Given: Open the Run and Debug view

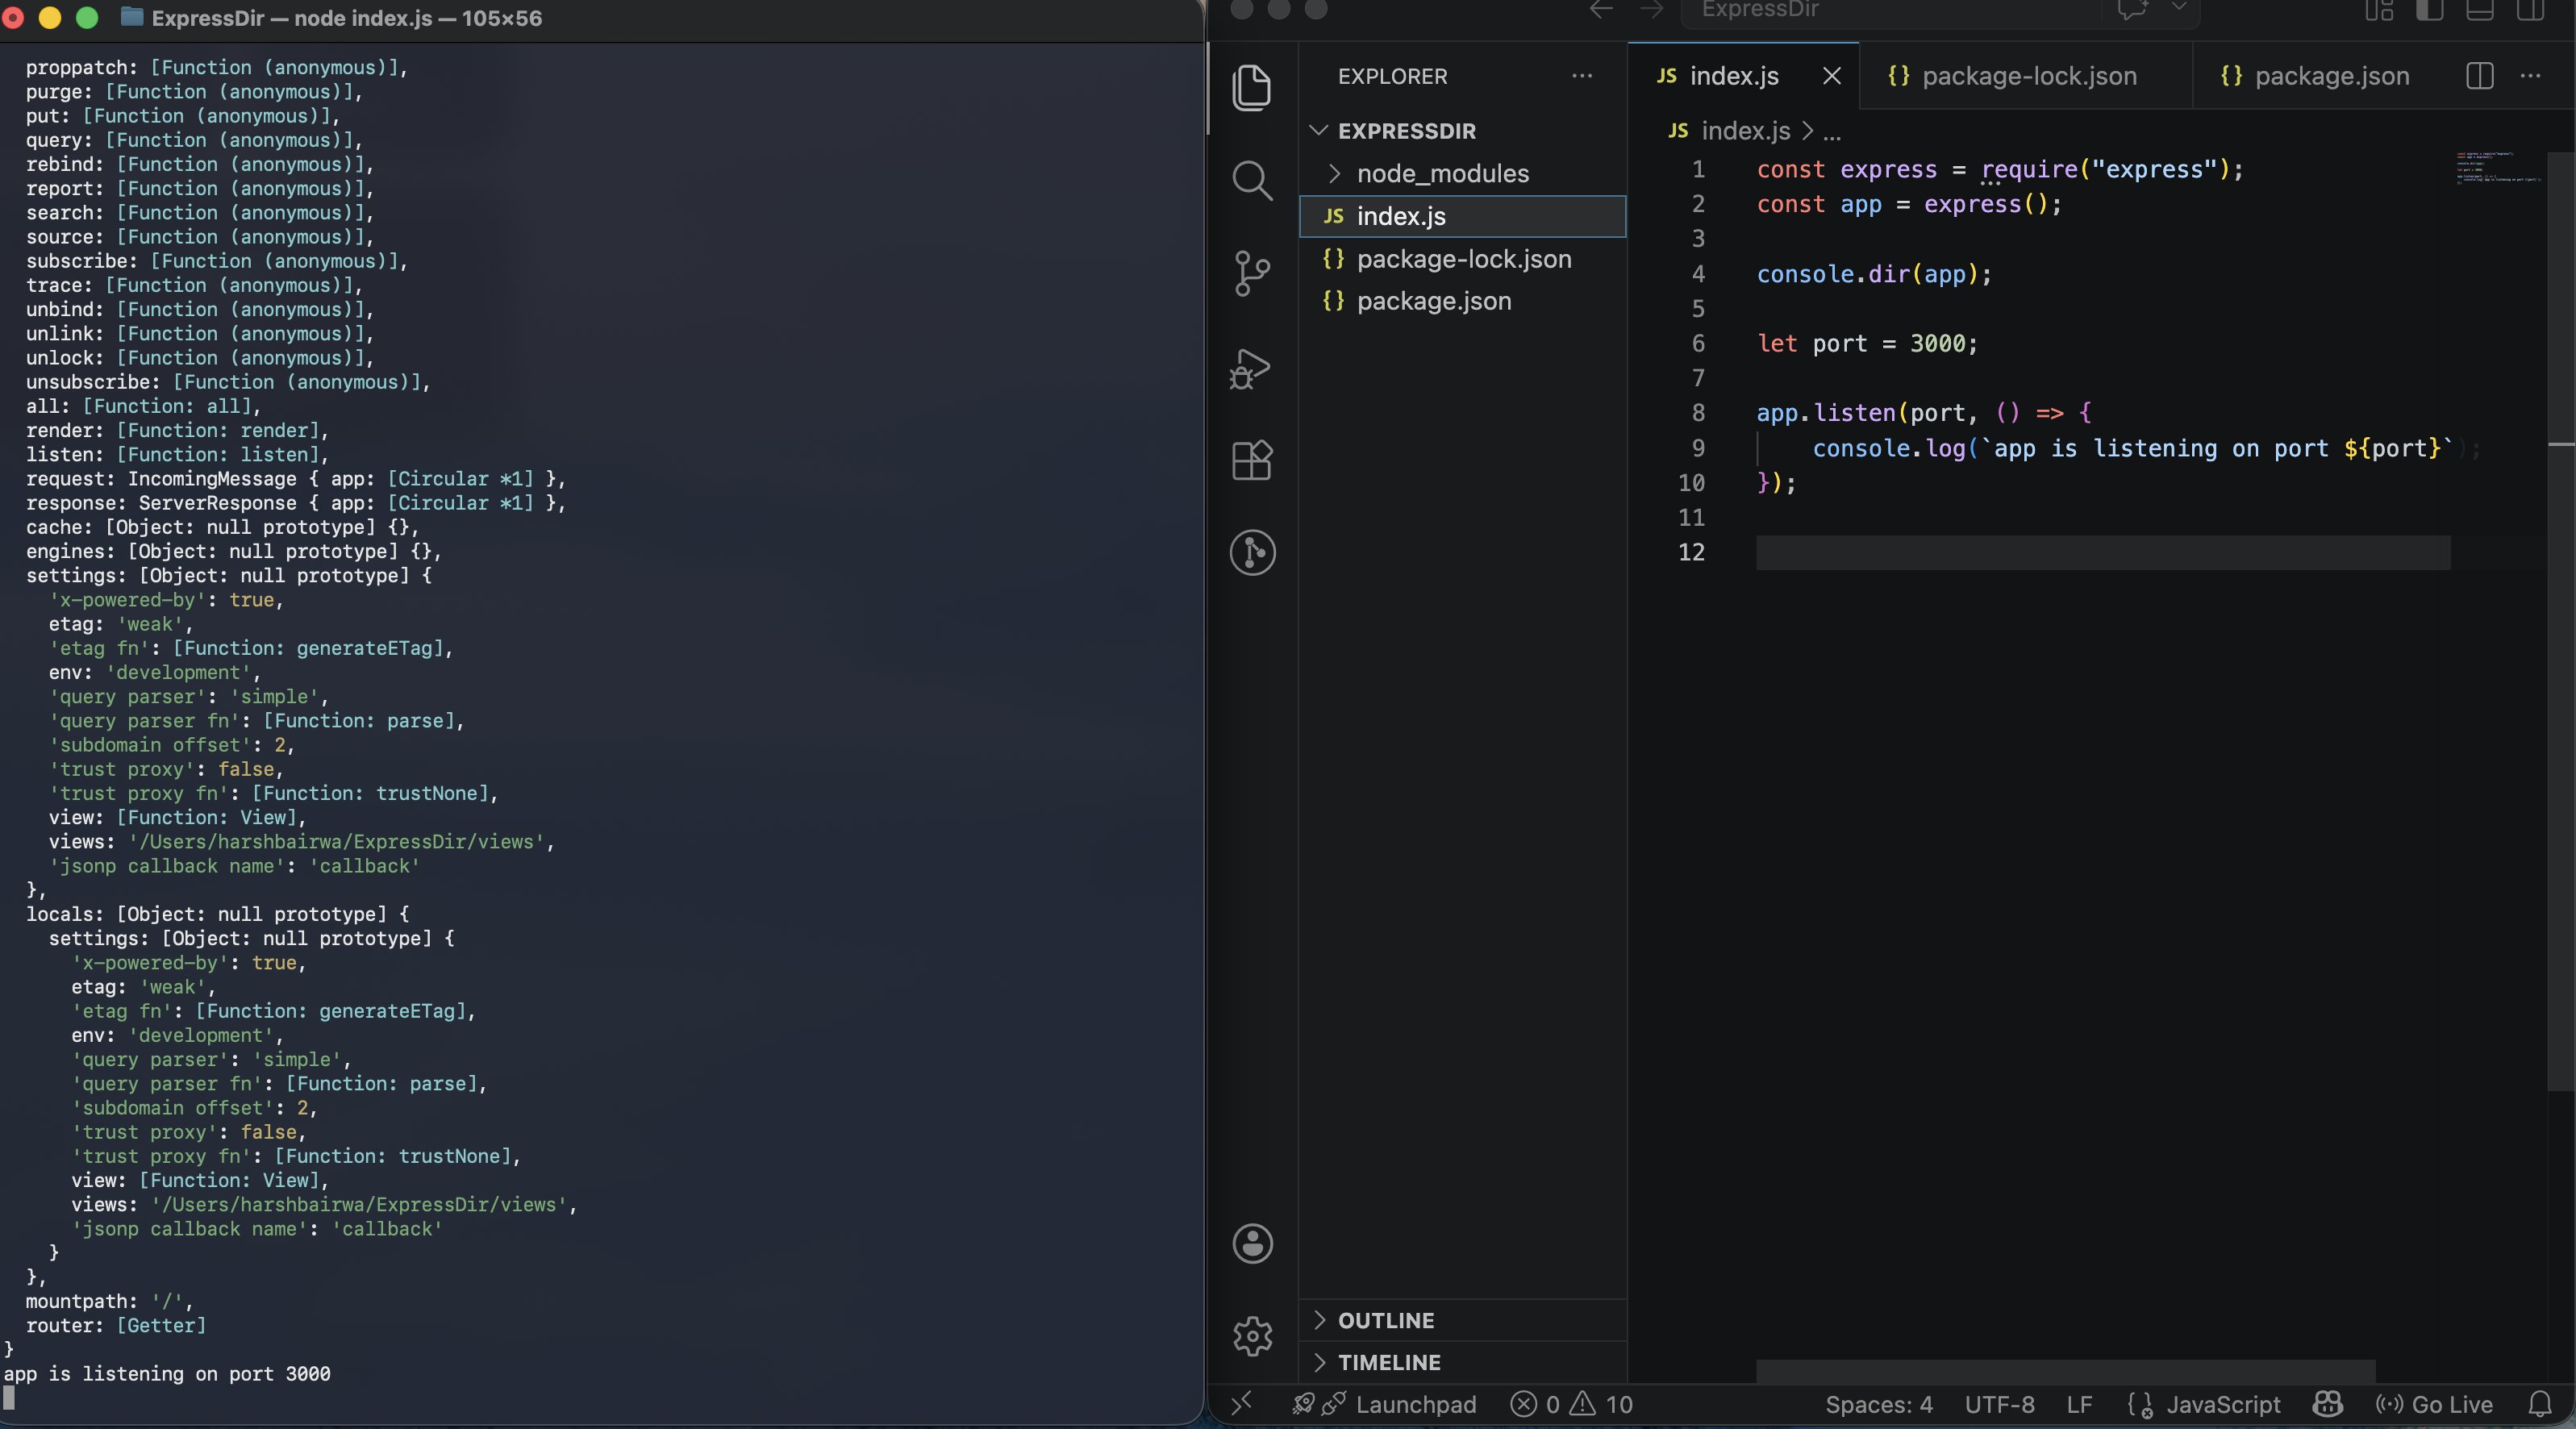Looking at the screenshot, I should pyautogui.click(x=1250, y=369).
